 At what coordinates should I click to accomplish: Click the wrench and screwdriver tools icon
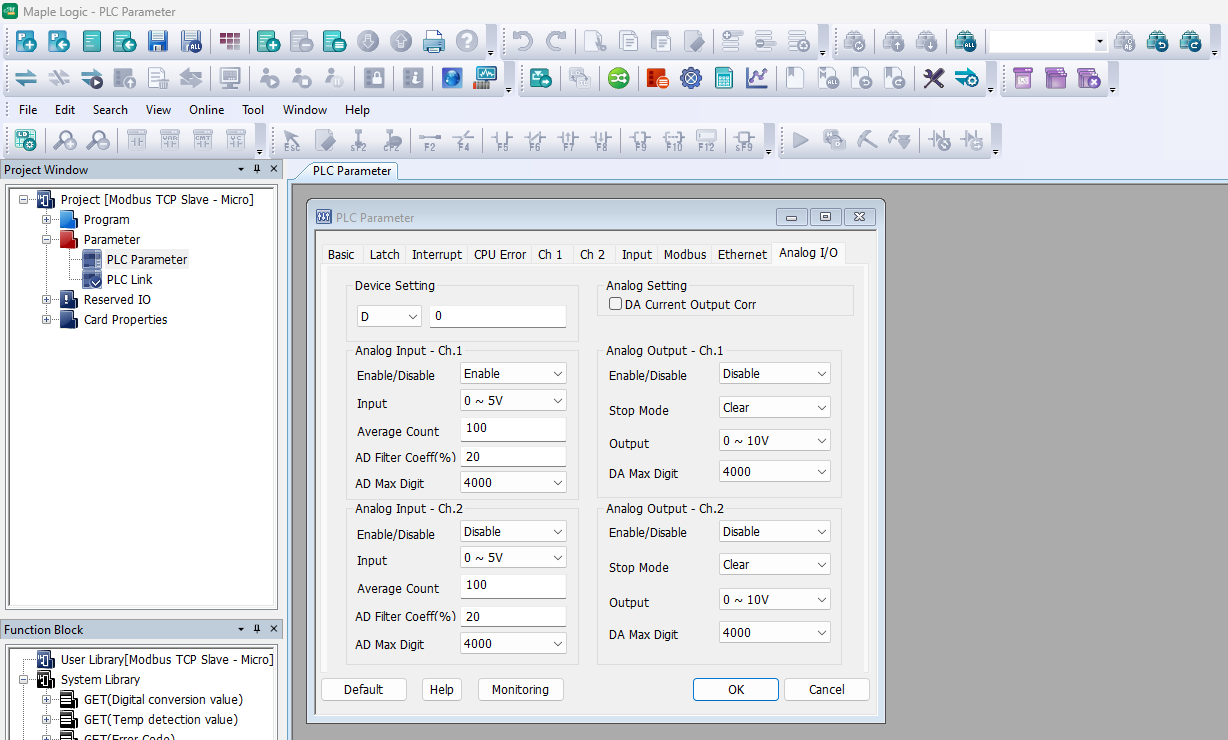point(933,78)
